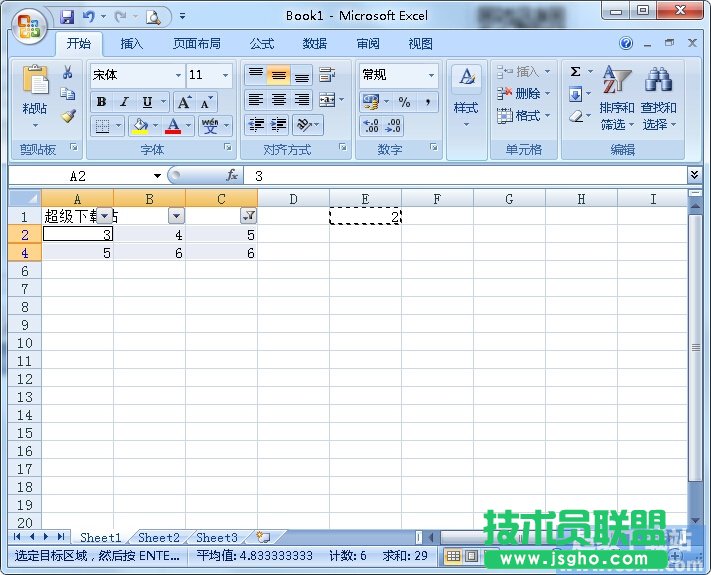Click the Save icon in quick access toolbar
This screenshot has height=575, width=711.
pos(67,16)
